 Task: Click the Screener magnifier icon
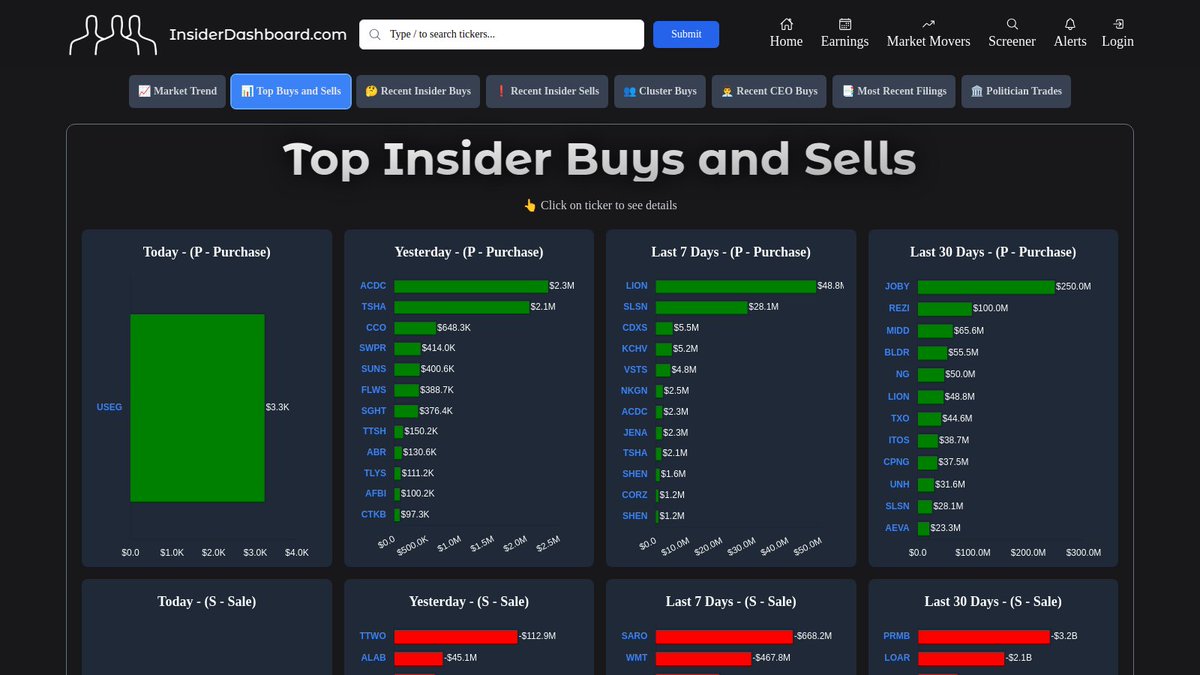[x=1012, y=24]
